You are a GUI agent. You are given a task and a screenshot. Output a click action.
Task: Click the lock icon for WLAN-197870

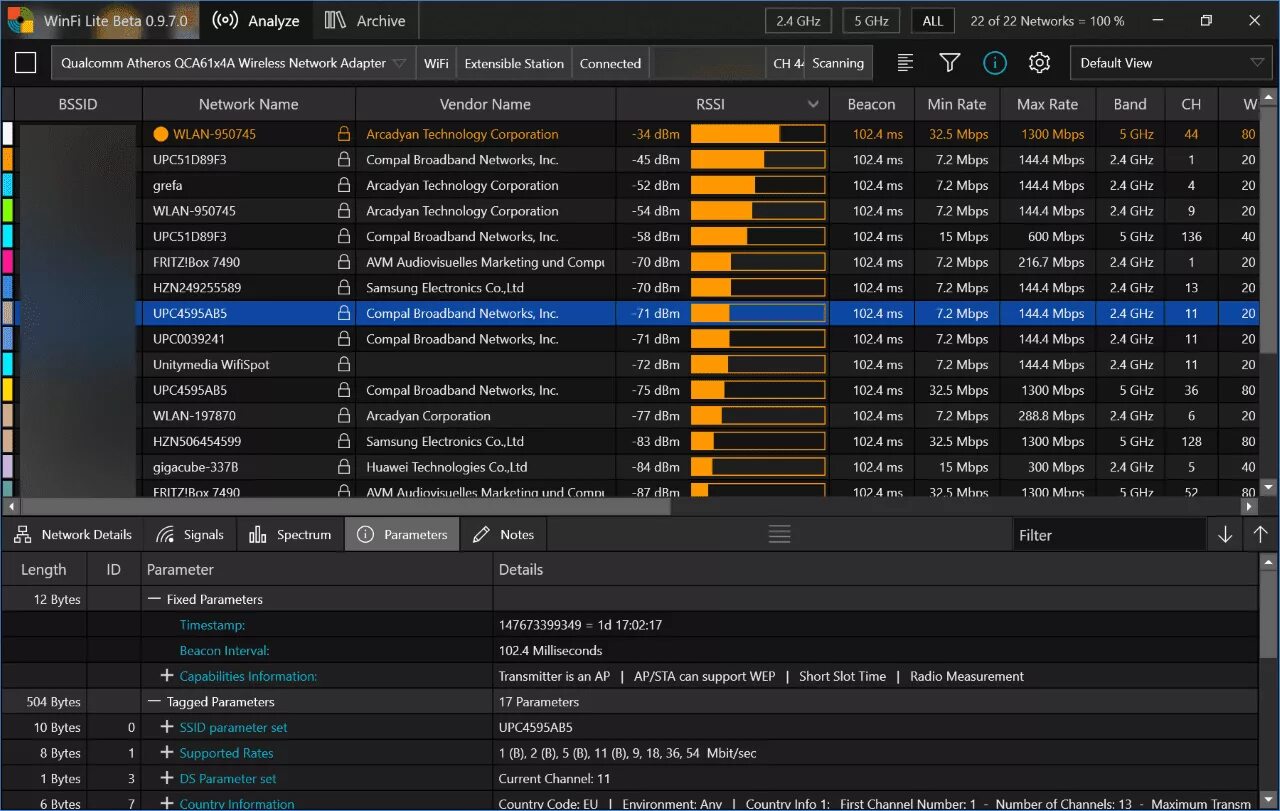click(343, 416)
